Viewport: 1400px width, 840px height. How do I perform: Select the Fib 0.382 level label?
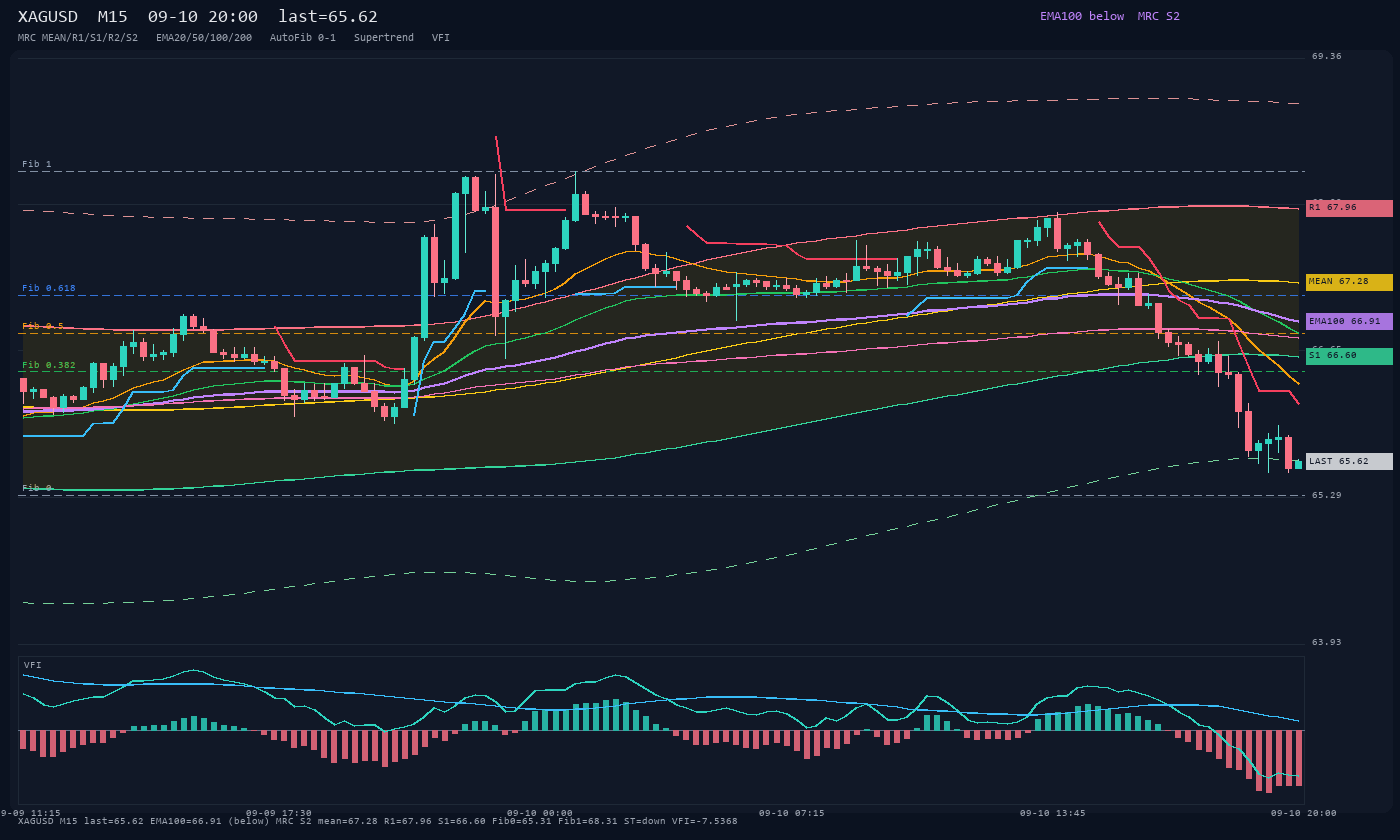click(x=49, y=365)
